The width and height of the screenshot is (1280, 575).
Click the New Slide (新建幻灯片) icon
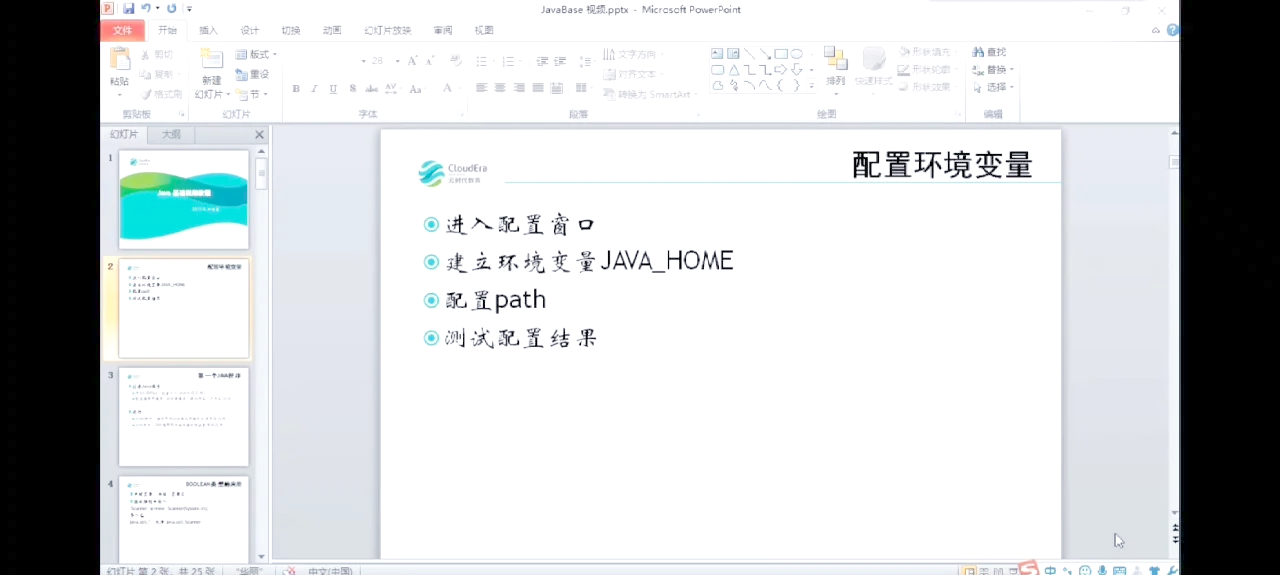pyautogui.click(x=211, y=62)
